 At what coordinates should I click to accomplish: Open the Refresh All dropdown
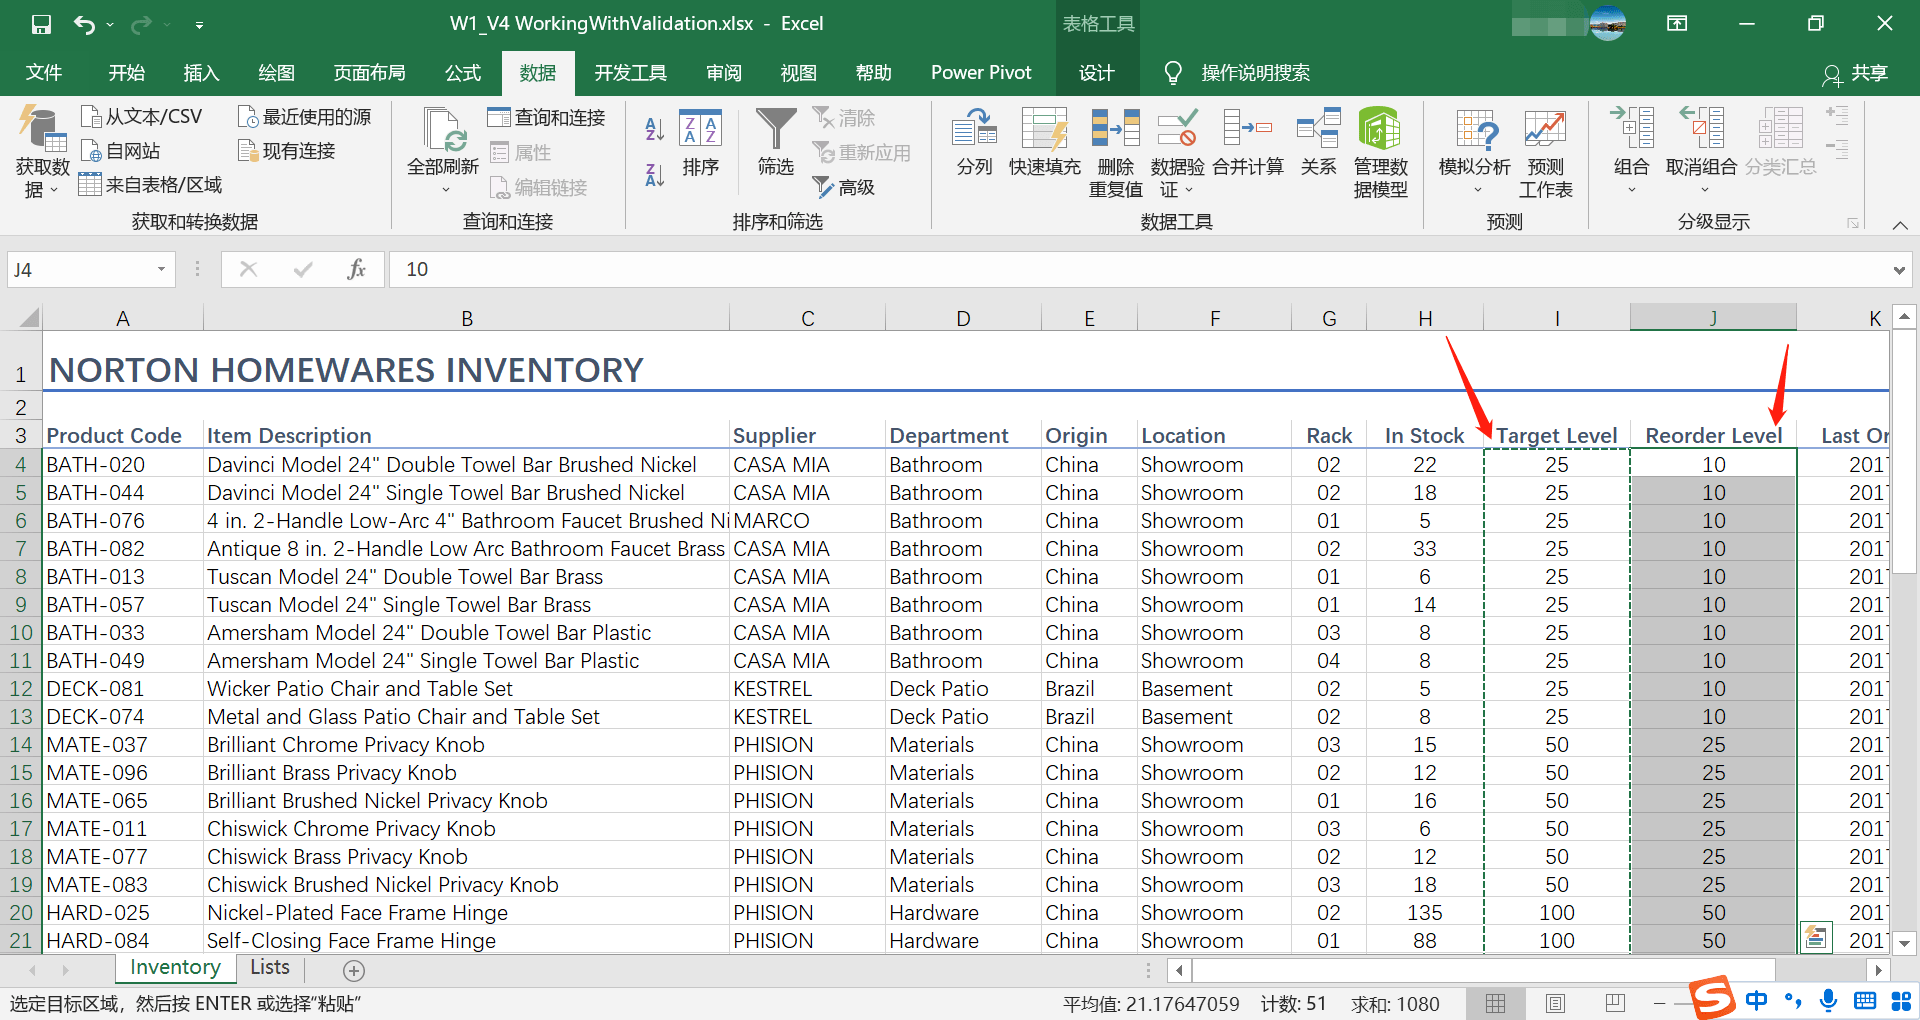pos(444,188)
